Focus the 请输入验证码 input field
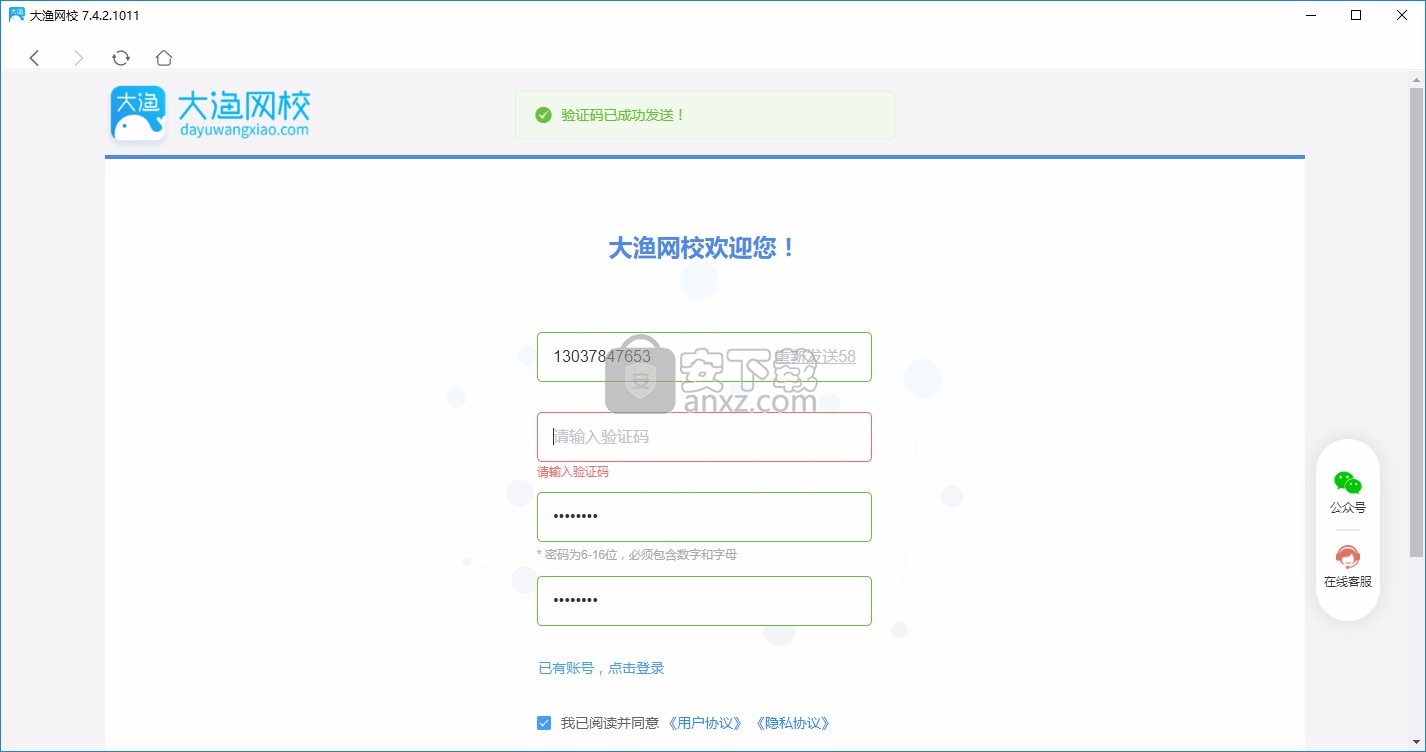 coord(704,437)
